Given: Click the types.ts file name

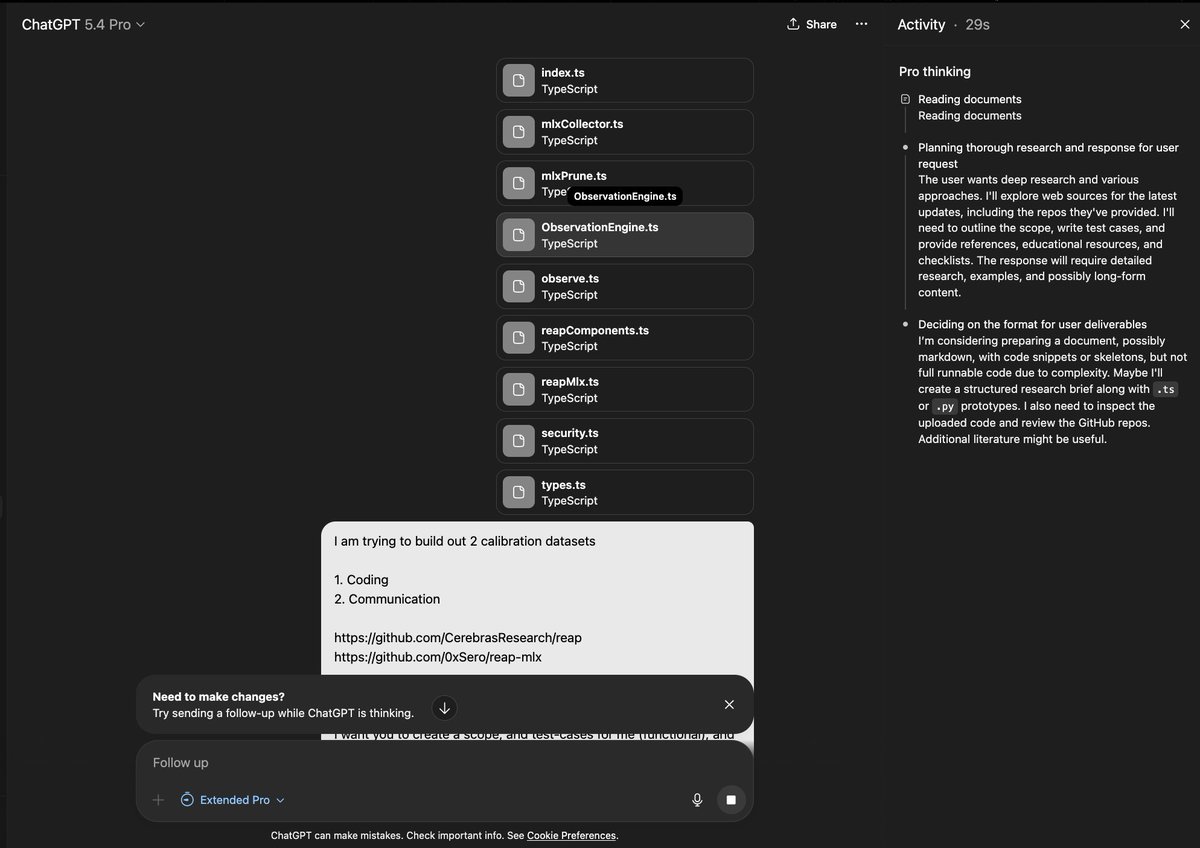Looking at the screenshot, I should click(564, 485).
